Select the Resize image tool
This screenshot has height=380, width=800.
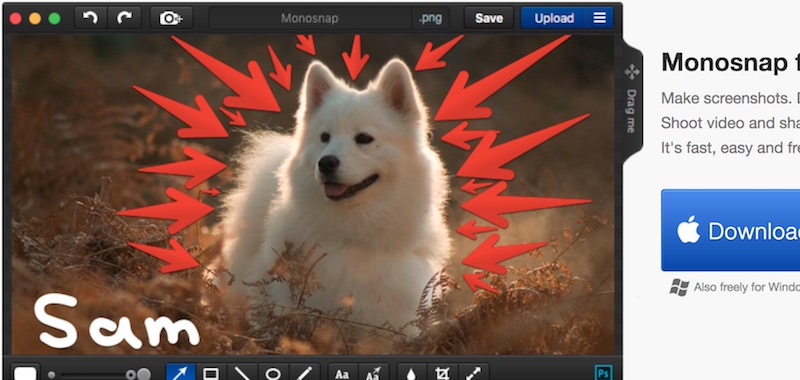473,373
